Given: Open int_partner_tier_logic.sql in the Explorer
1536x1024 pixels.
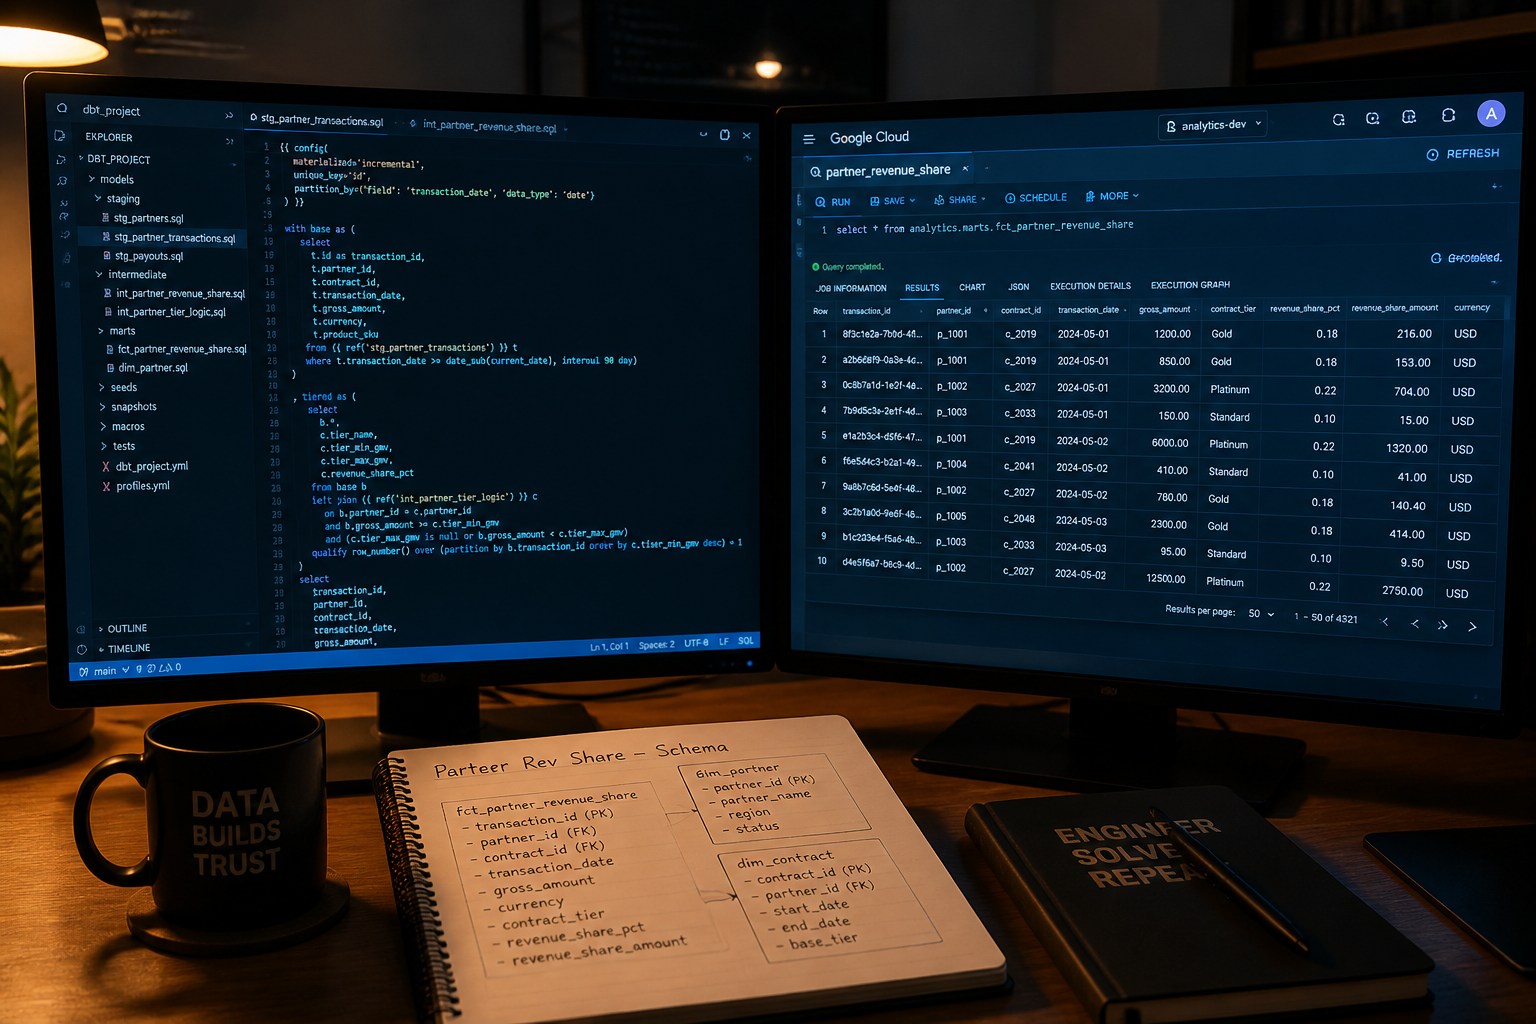Looking at the screenshot, I should click(164, 312).
